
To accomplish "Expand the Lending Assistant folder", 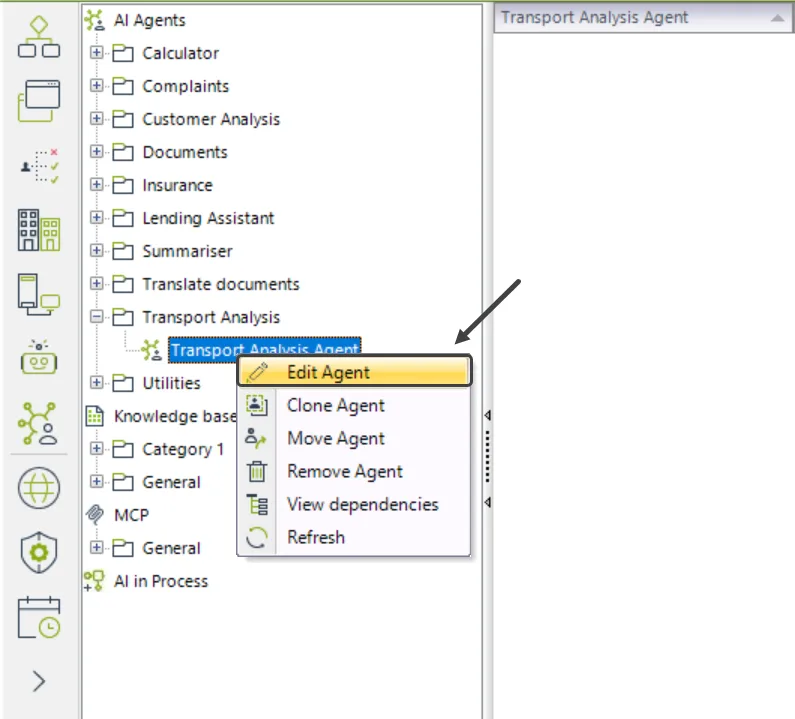I will pyautogui.click(x=96, y=218).
